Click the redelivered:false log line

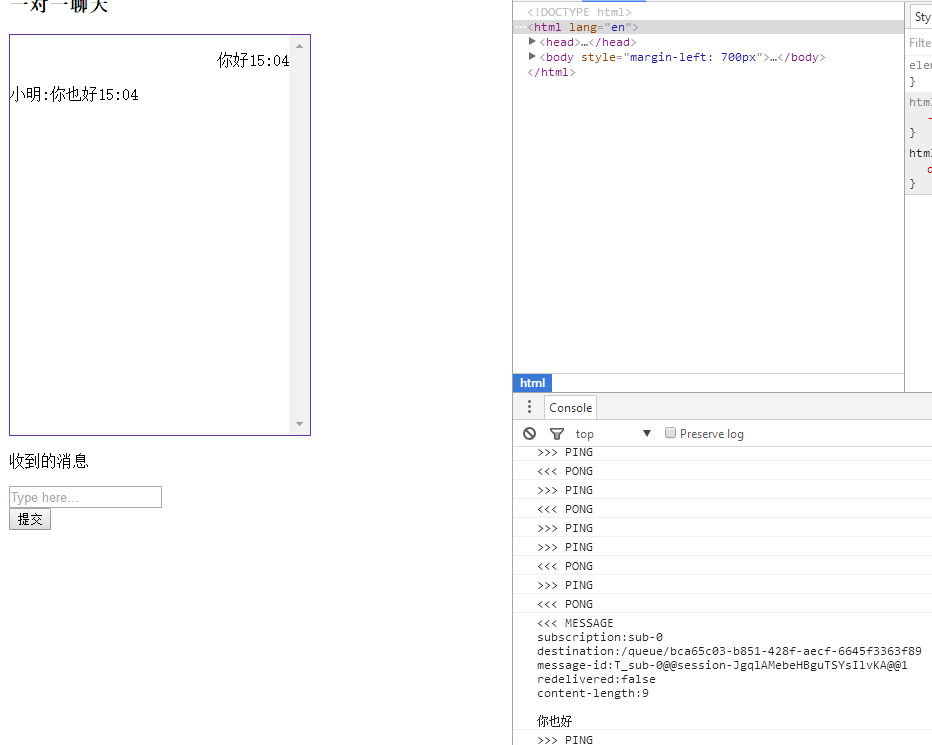tap(596, 679)
